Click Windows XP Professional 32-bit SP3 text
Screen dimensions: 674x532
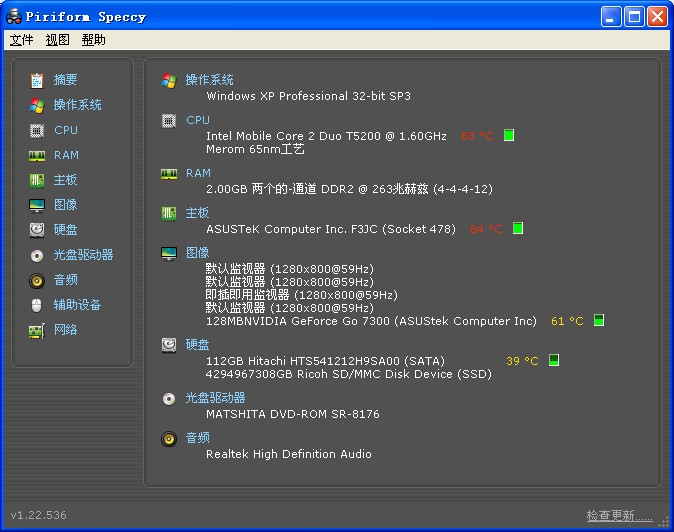tap(308, 96)
